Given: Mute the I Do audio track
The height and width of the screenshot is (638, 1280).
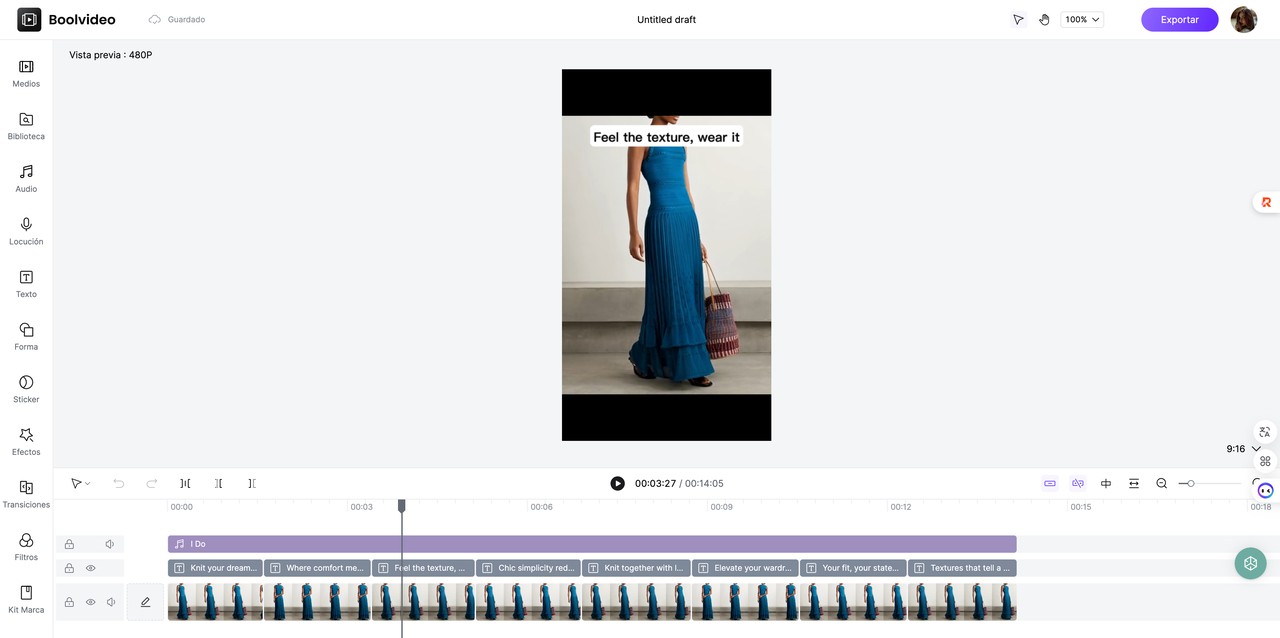Looking at the screenshot, I should pyautogui.click(x=110, y=544).
